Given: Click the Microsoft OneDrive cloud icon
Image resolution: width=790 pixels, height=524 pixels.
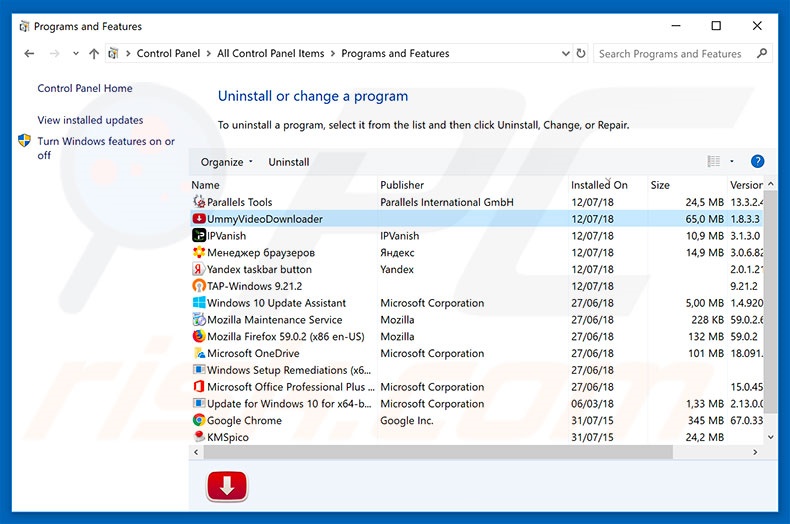Looking at the screenshot, I should (199, 354).
